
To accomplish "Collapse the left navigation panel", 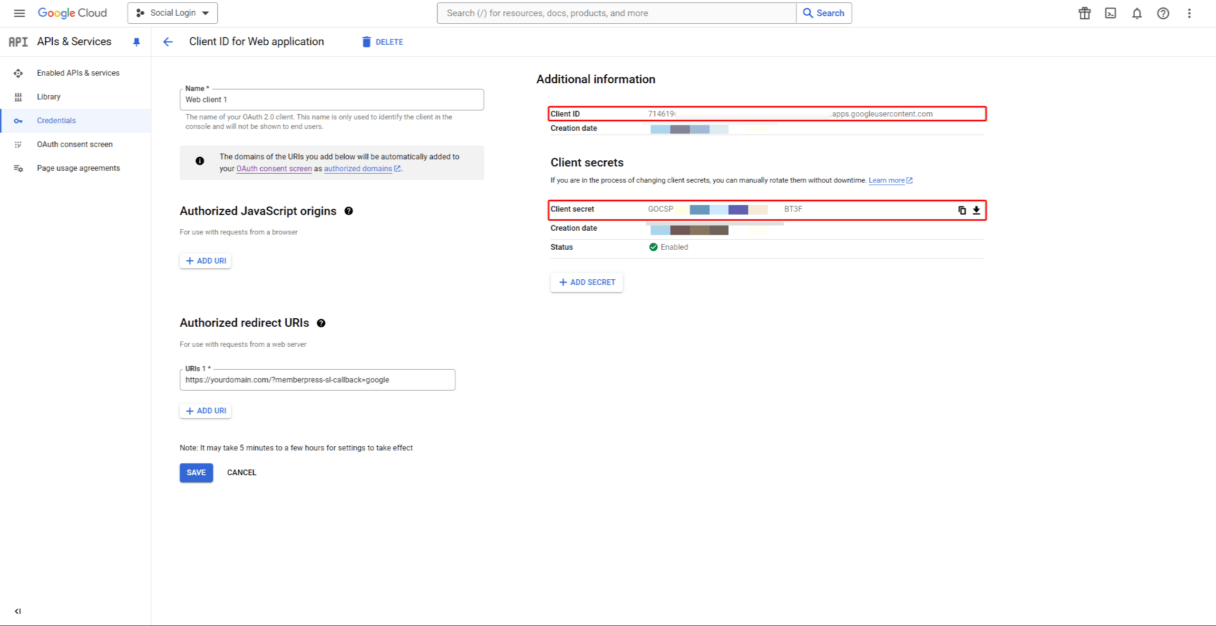I will (16, 610).
